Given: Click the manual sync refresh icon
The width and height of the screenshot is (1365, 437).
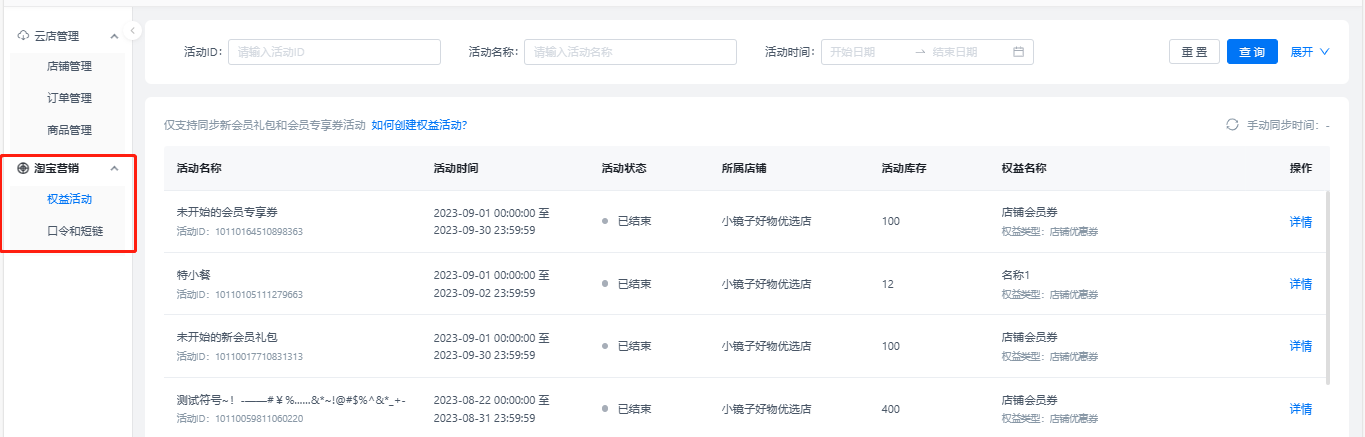Looking at the screenshot, I should point(1232,125).
